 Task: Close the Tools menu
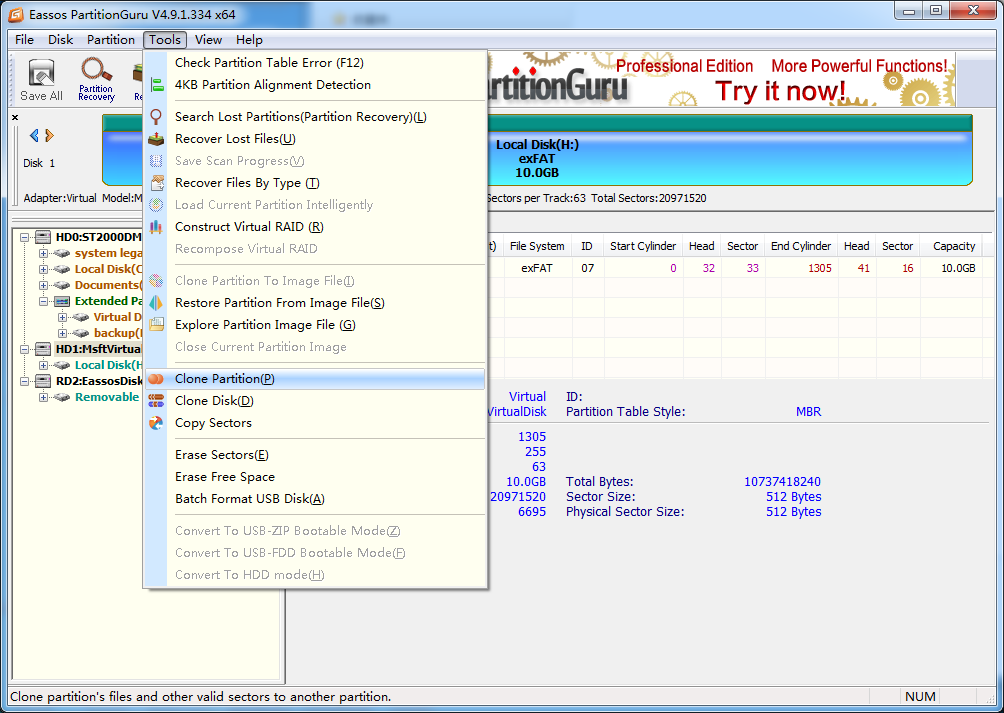click(165, 40)
